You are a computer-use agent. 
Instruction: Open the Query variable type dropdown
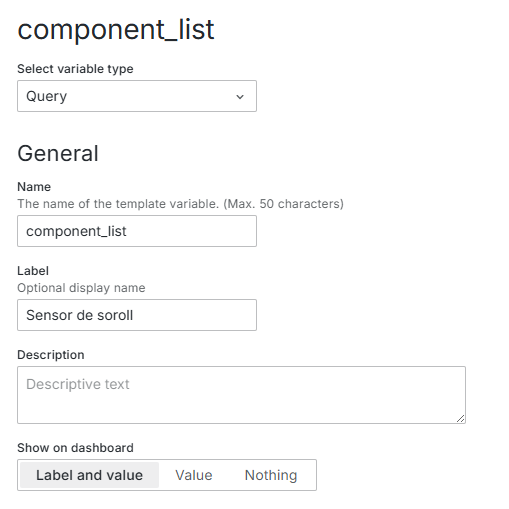pyautogui.click(x=137, y=96)
